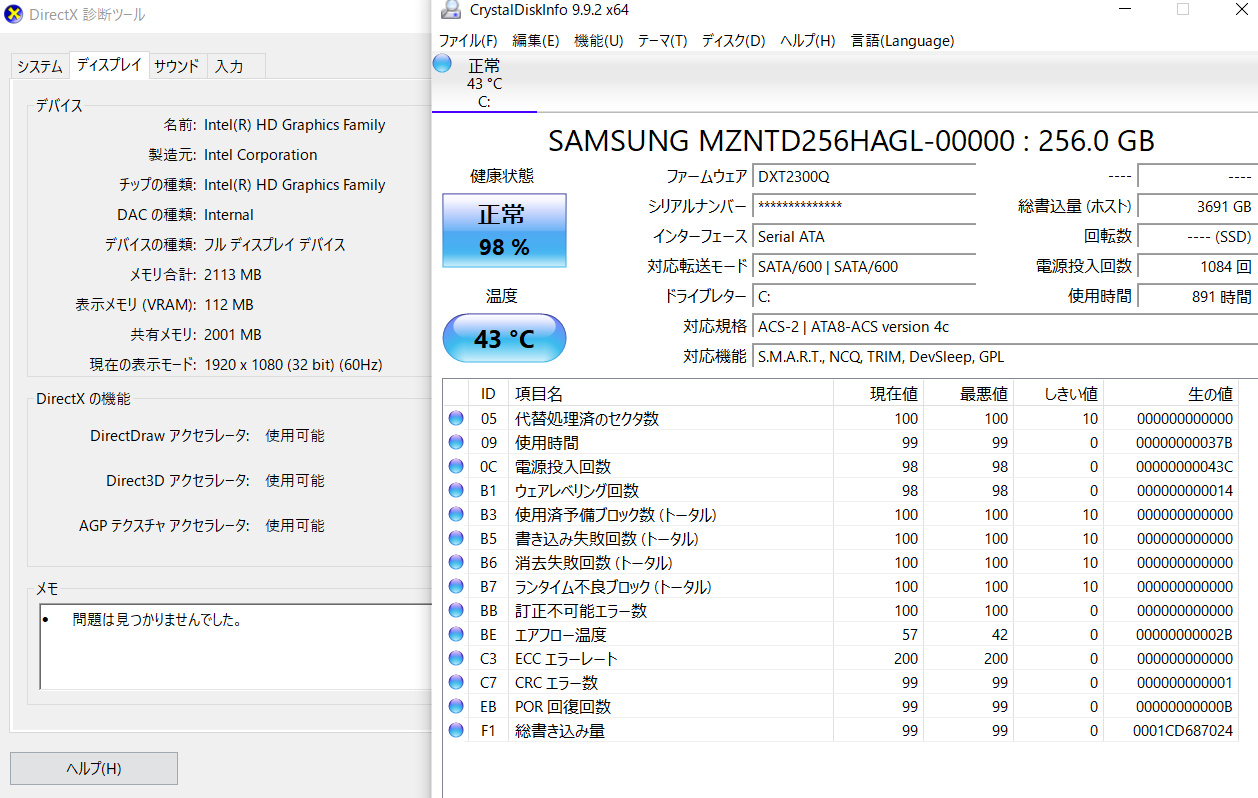The width and height of the screenshot is (1258, 798).
Task: Click the 最悪値 column header
Action: [968, 394]
